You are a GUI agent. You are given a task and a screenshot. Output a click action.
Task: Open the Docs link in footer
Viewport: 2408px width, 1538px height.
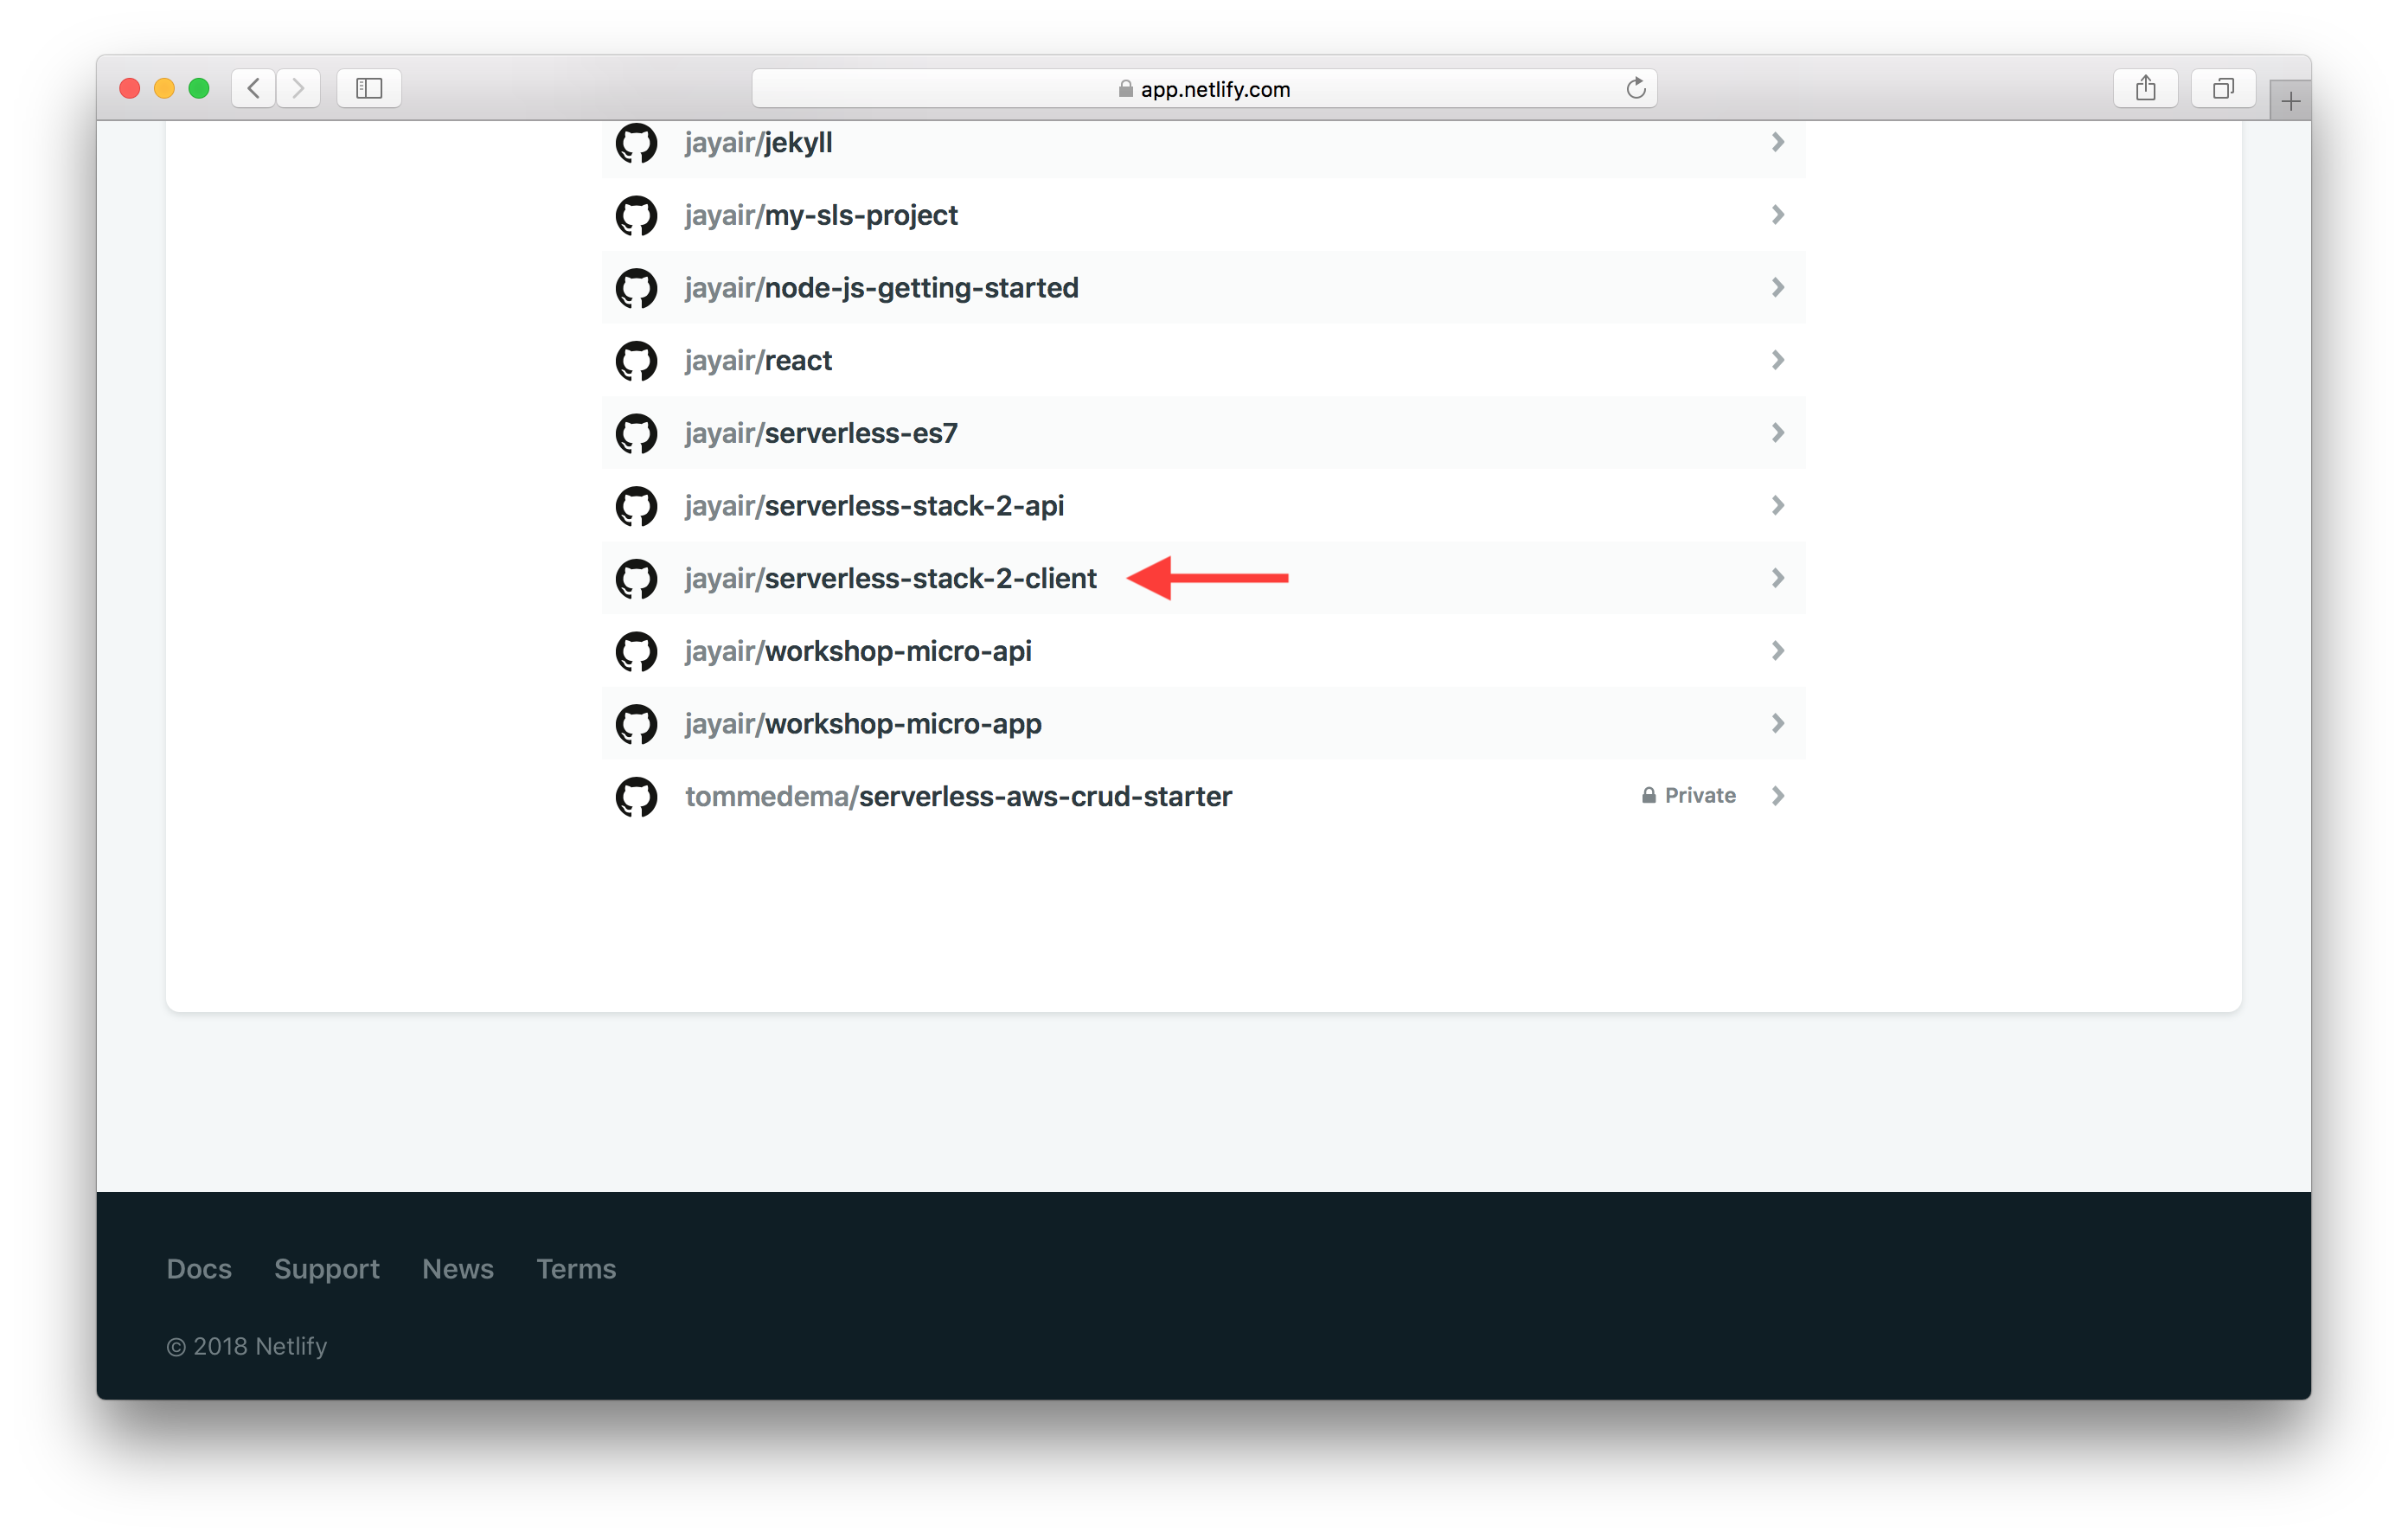point(198,1267)
